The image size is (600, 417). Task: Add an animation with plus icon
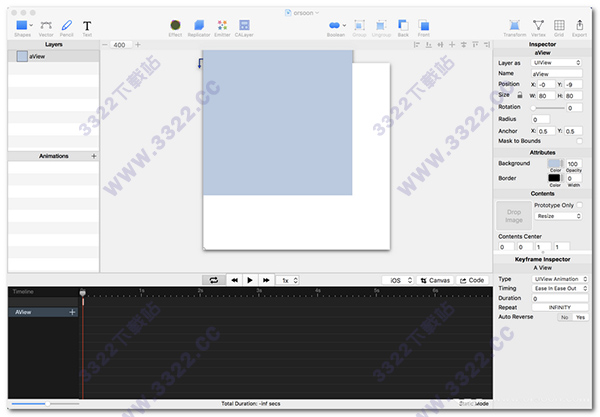coord(94,156)
